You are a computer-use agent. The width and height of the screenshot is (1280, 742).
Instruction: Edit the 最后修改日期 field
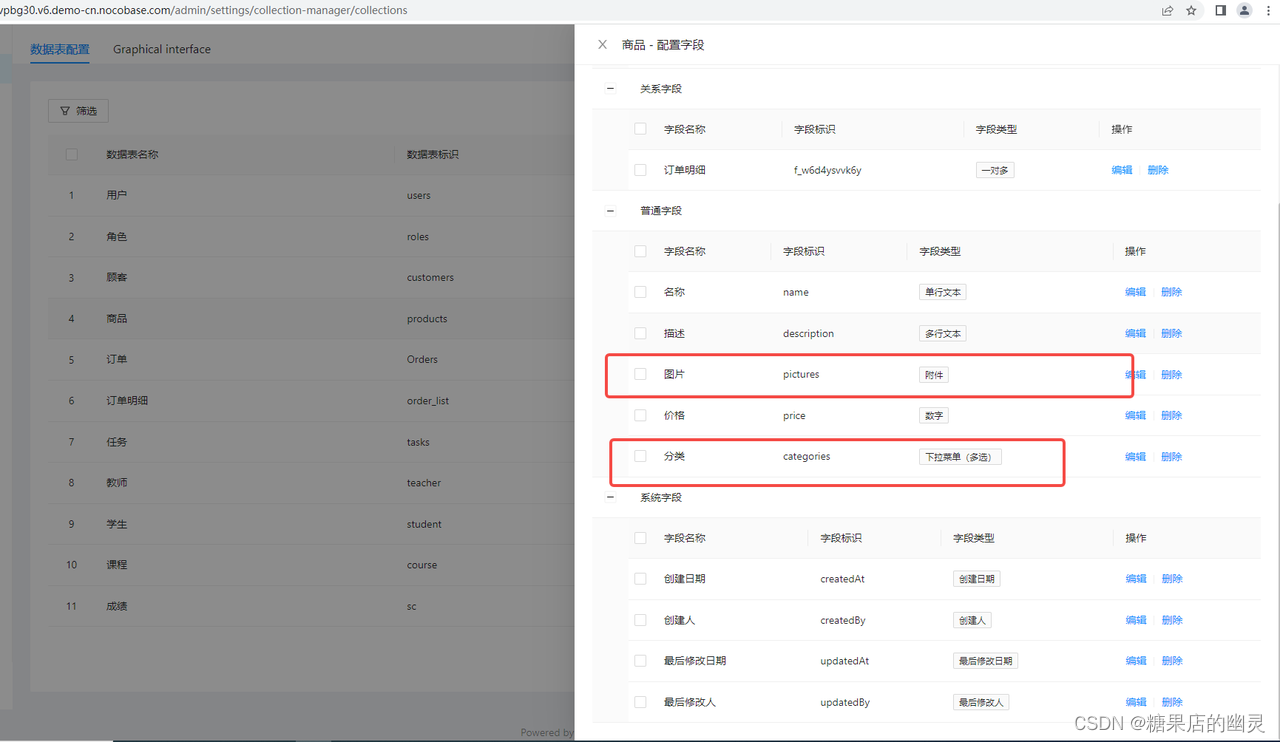[1136, 661]
